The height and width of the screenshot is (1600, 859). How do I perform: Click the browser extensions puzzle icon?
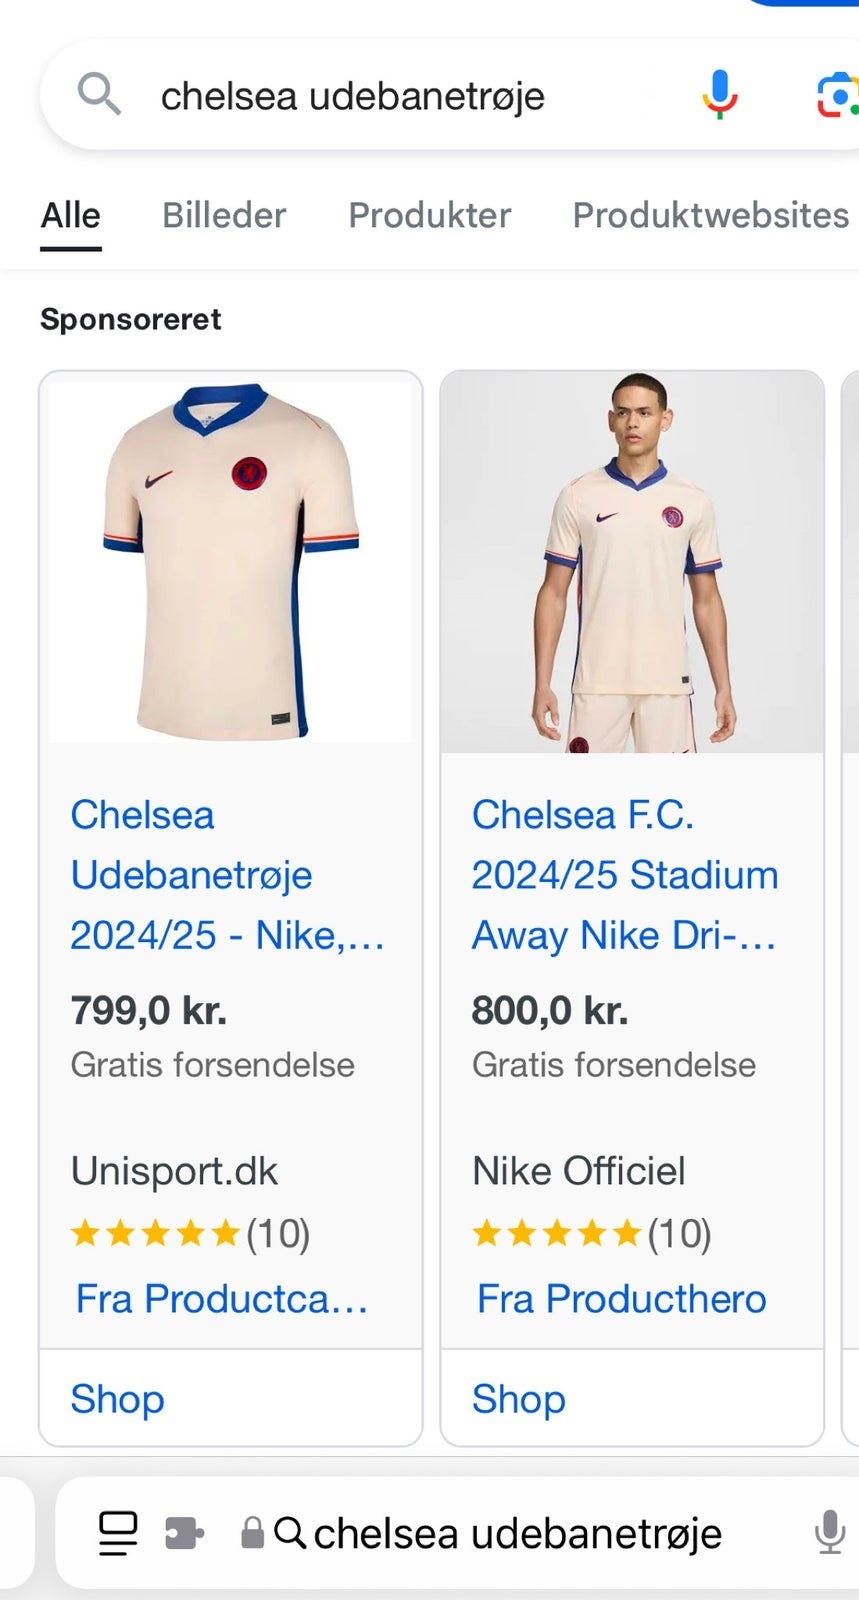(184, 1533)
